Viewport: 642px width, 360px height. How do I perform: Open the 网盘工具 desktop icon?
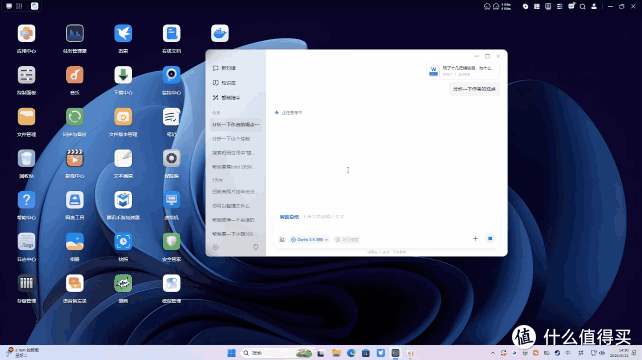(x=75, y=200)
